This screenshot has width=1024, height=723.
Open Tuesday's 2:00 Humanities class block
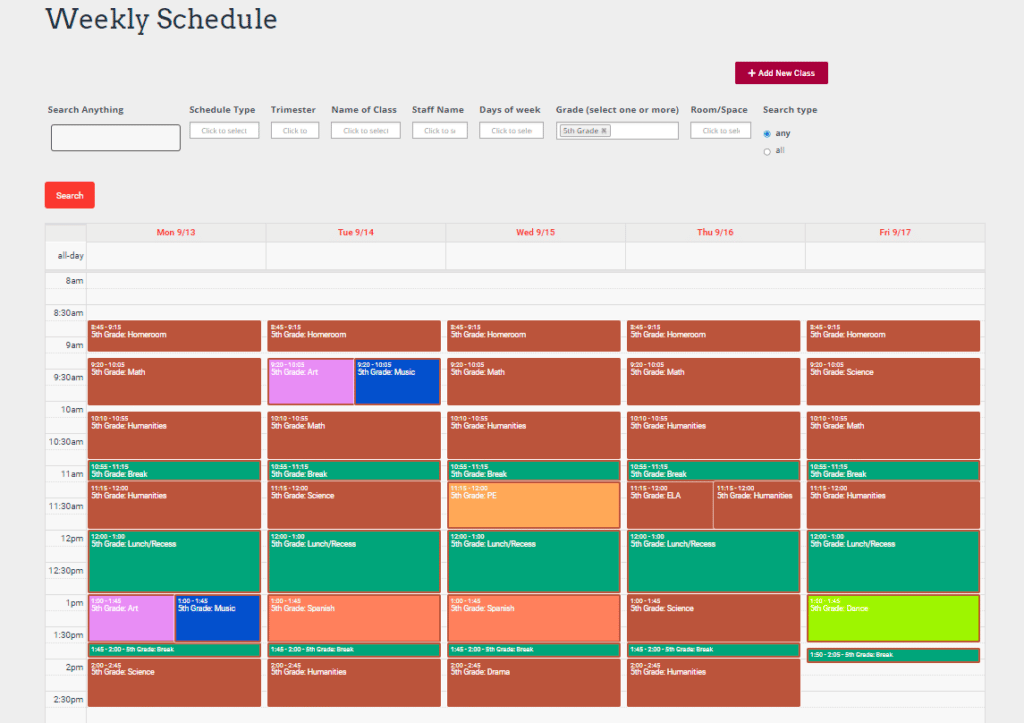pyautogui.click(x=354, y=683)
